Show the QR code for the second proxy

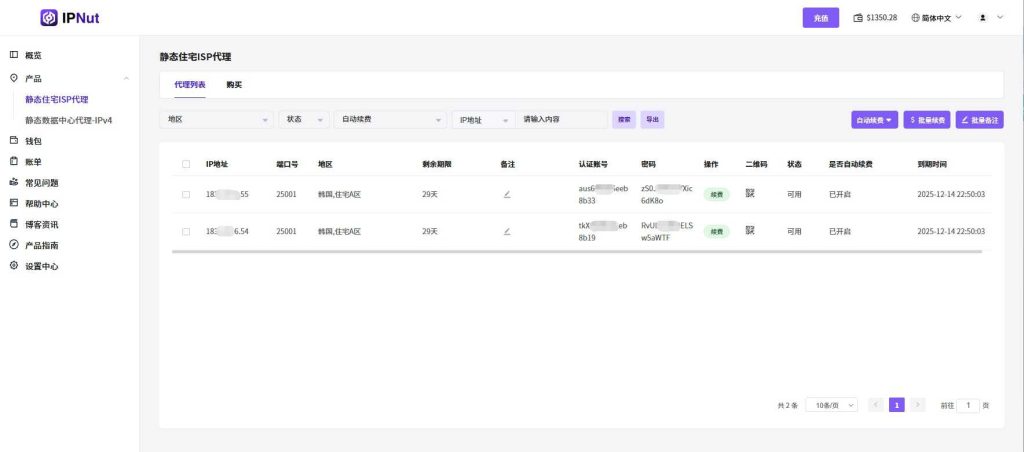750,230
